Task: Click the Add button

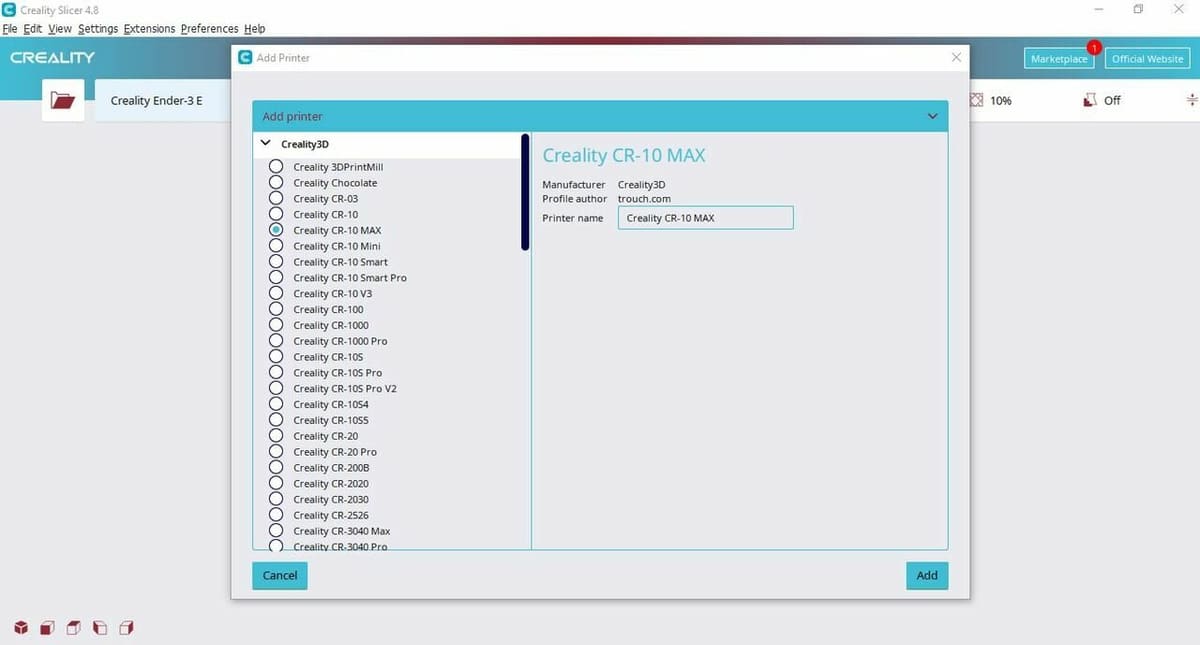Action: point(927,575)
